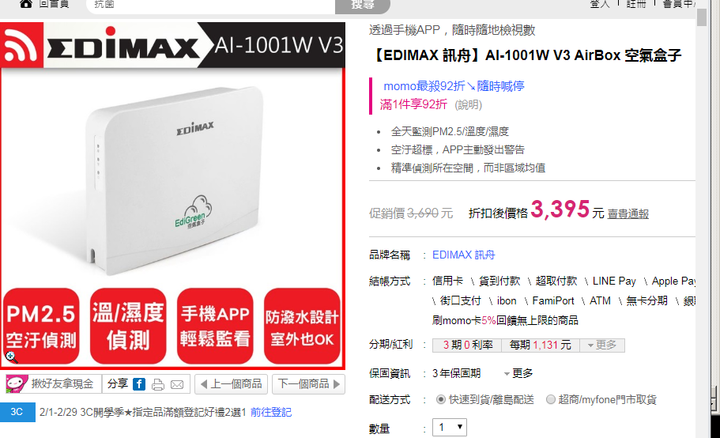The width and height of the screenshot is (720, 438).
Task: Click the pink refer-a-friend mascot icon
Action: coord(17,384)
